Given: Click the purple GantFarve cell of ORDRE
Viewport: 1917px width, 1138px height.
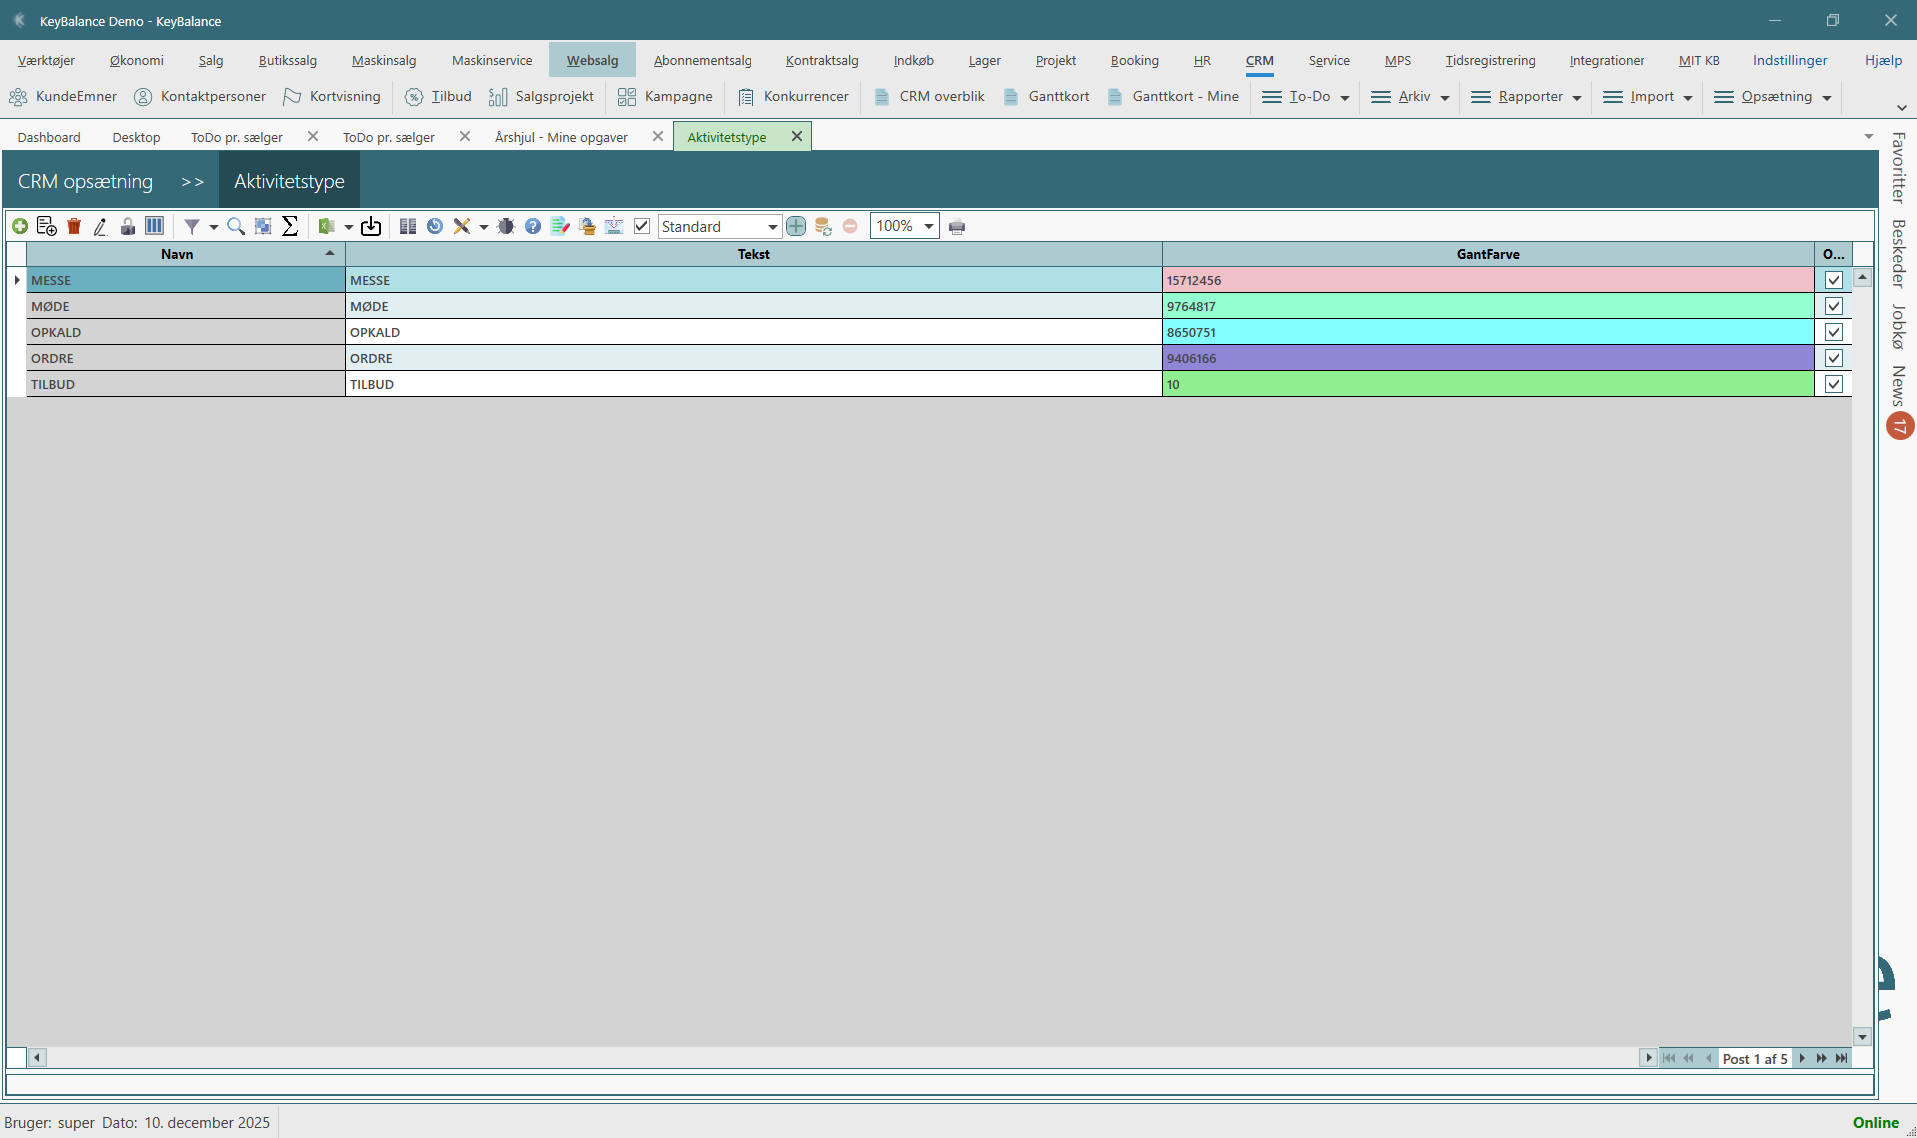Looking at the screenshot, I should click(1487, 358).
